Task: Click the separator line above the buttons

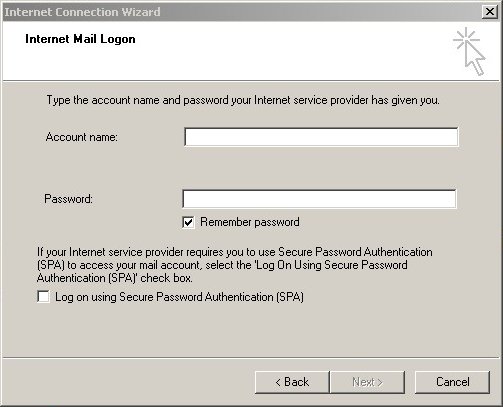Action: click(x=251, y=358)
